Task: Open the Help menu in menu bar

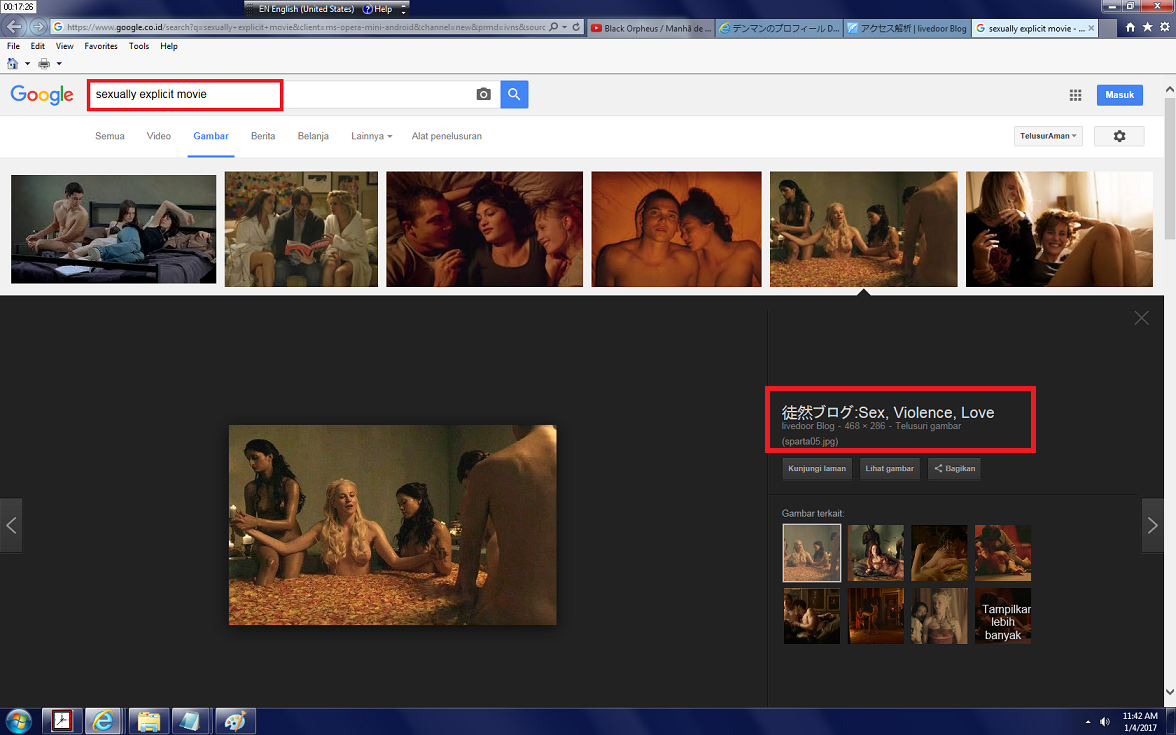Action: 169,46
